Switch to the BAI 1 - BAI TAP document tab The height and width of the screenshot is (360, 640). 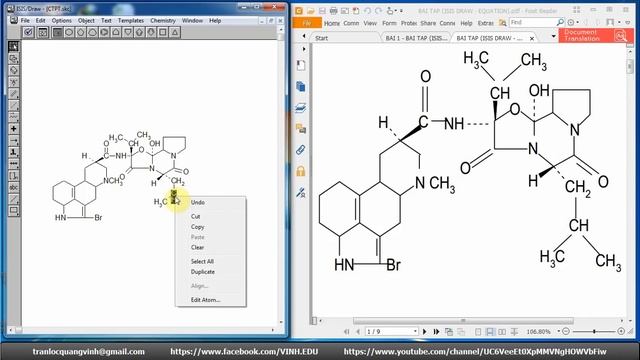click(416, 38)
